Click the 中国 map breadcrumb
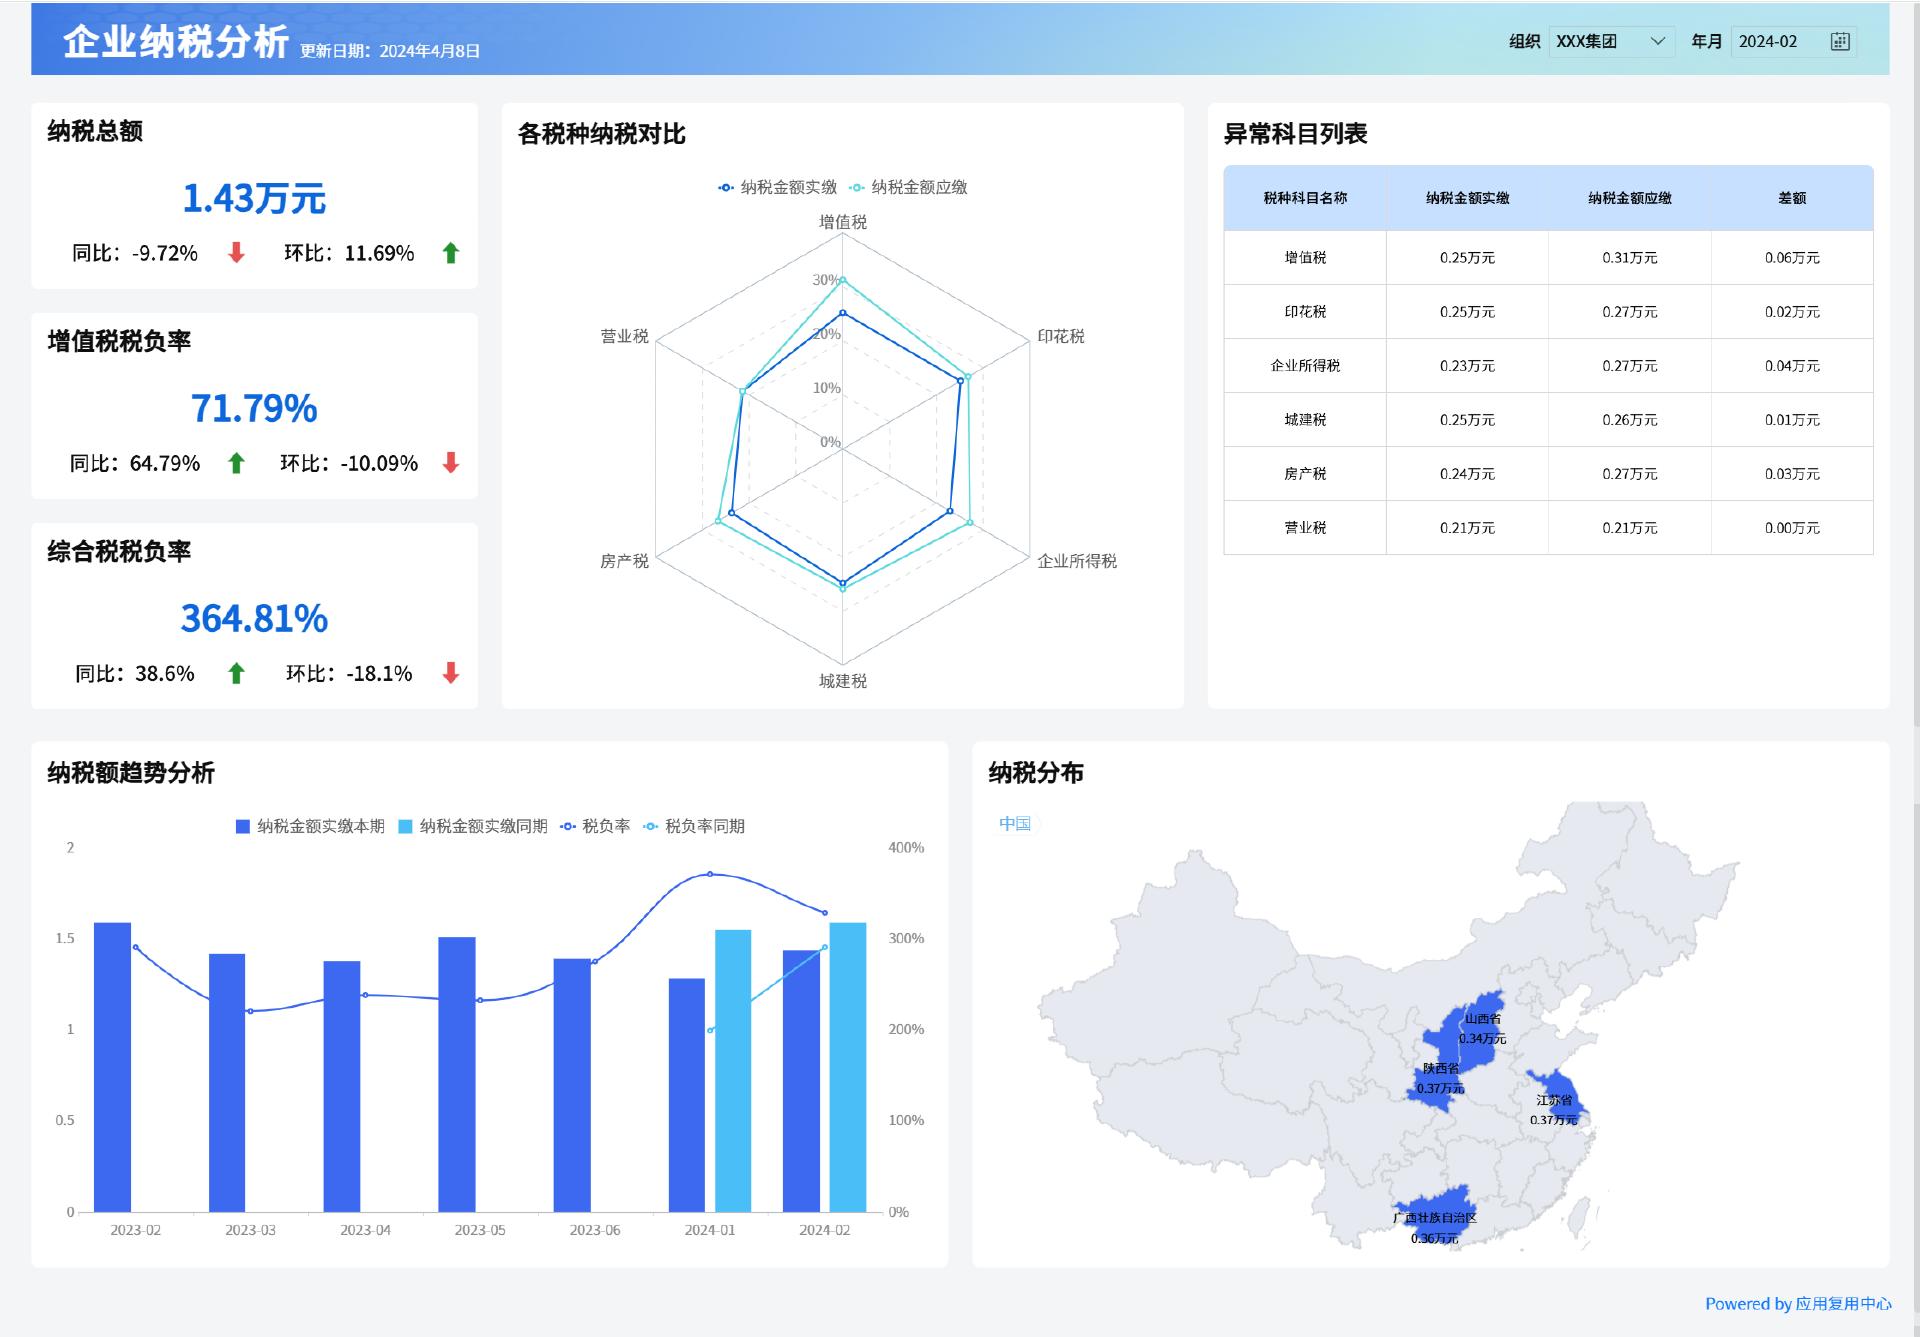This screenshot has width=1920, height=1337. pyautogui.click(x=1016, y=823)
